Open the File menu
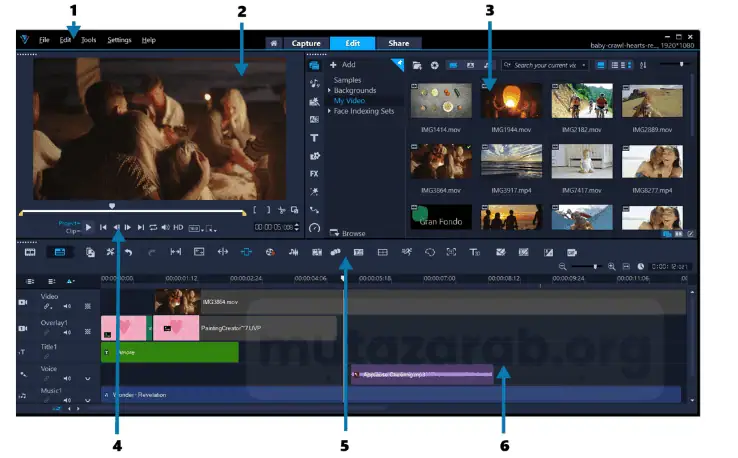Image resolution: width=738 pixels, height=458 pixels. pyautogui.click(x=44, y=40)
